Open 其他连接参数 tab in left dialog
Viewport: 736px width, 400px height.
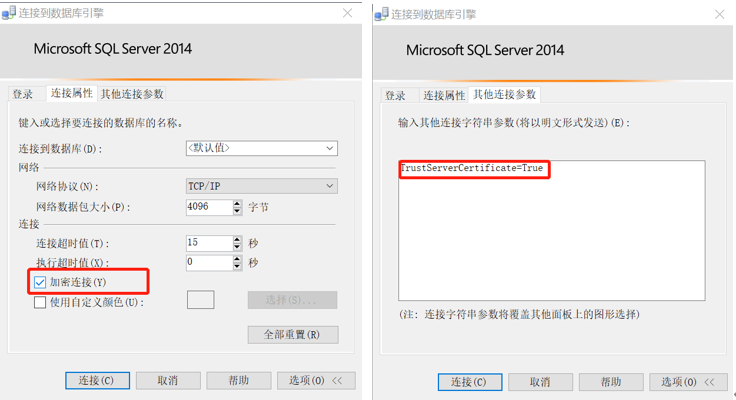tap(132, 94)
